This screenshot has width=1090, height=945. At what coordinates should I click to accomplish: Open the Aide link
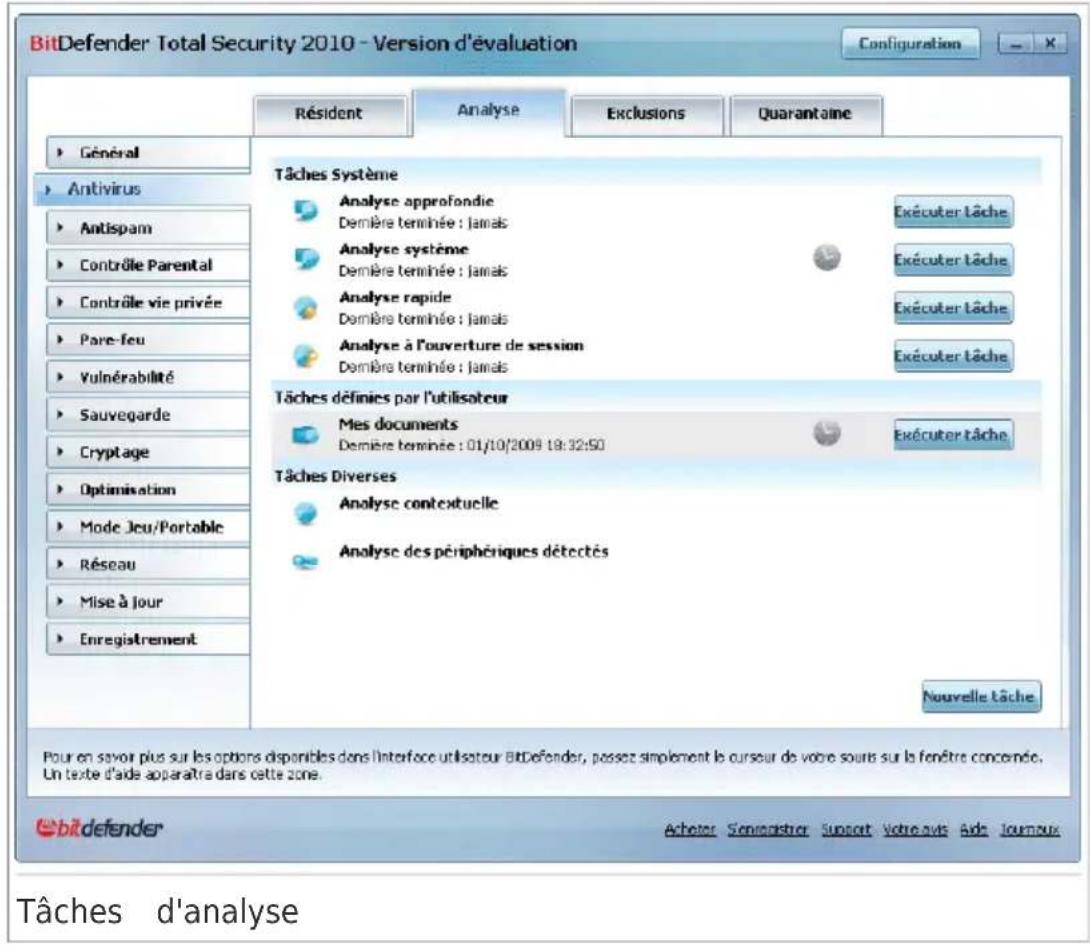pos(973,830)
